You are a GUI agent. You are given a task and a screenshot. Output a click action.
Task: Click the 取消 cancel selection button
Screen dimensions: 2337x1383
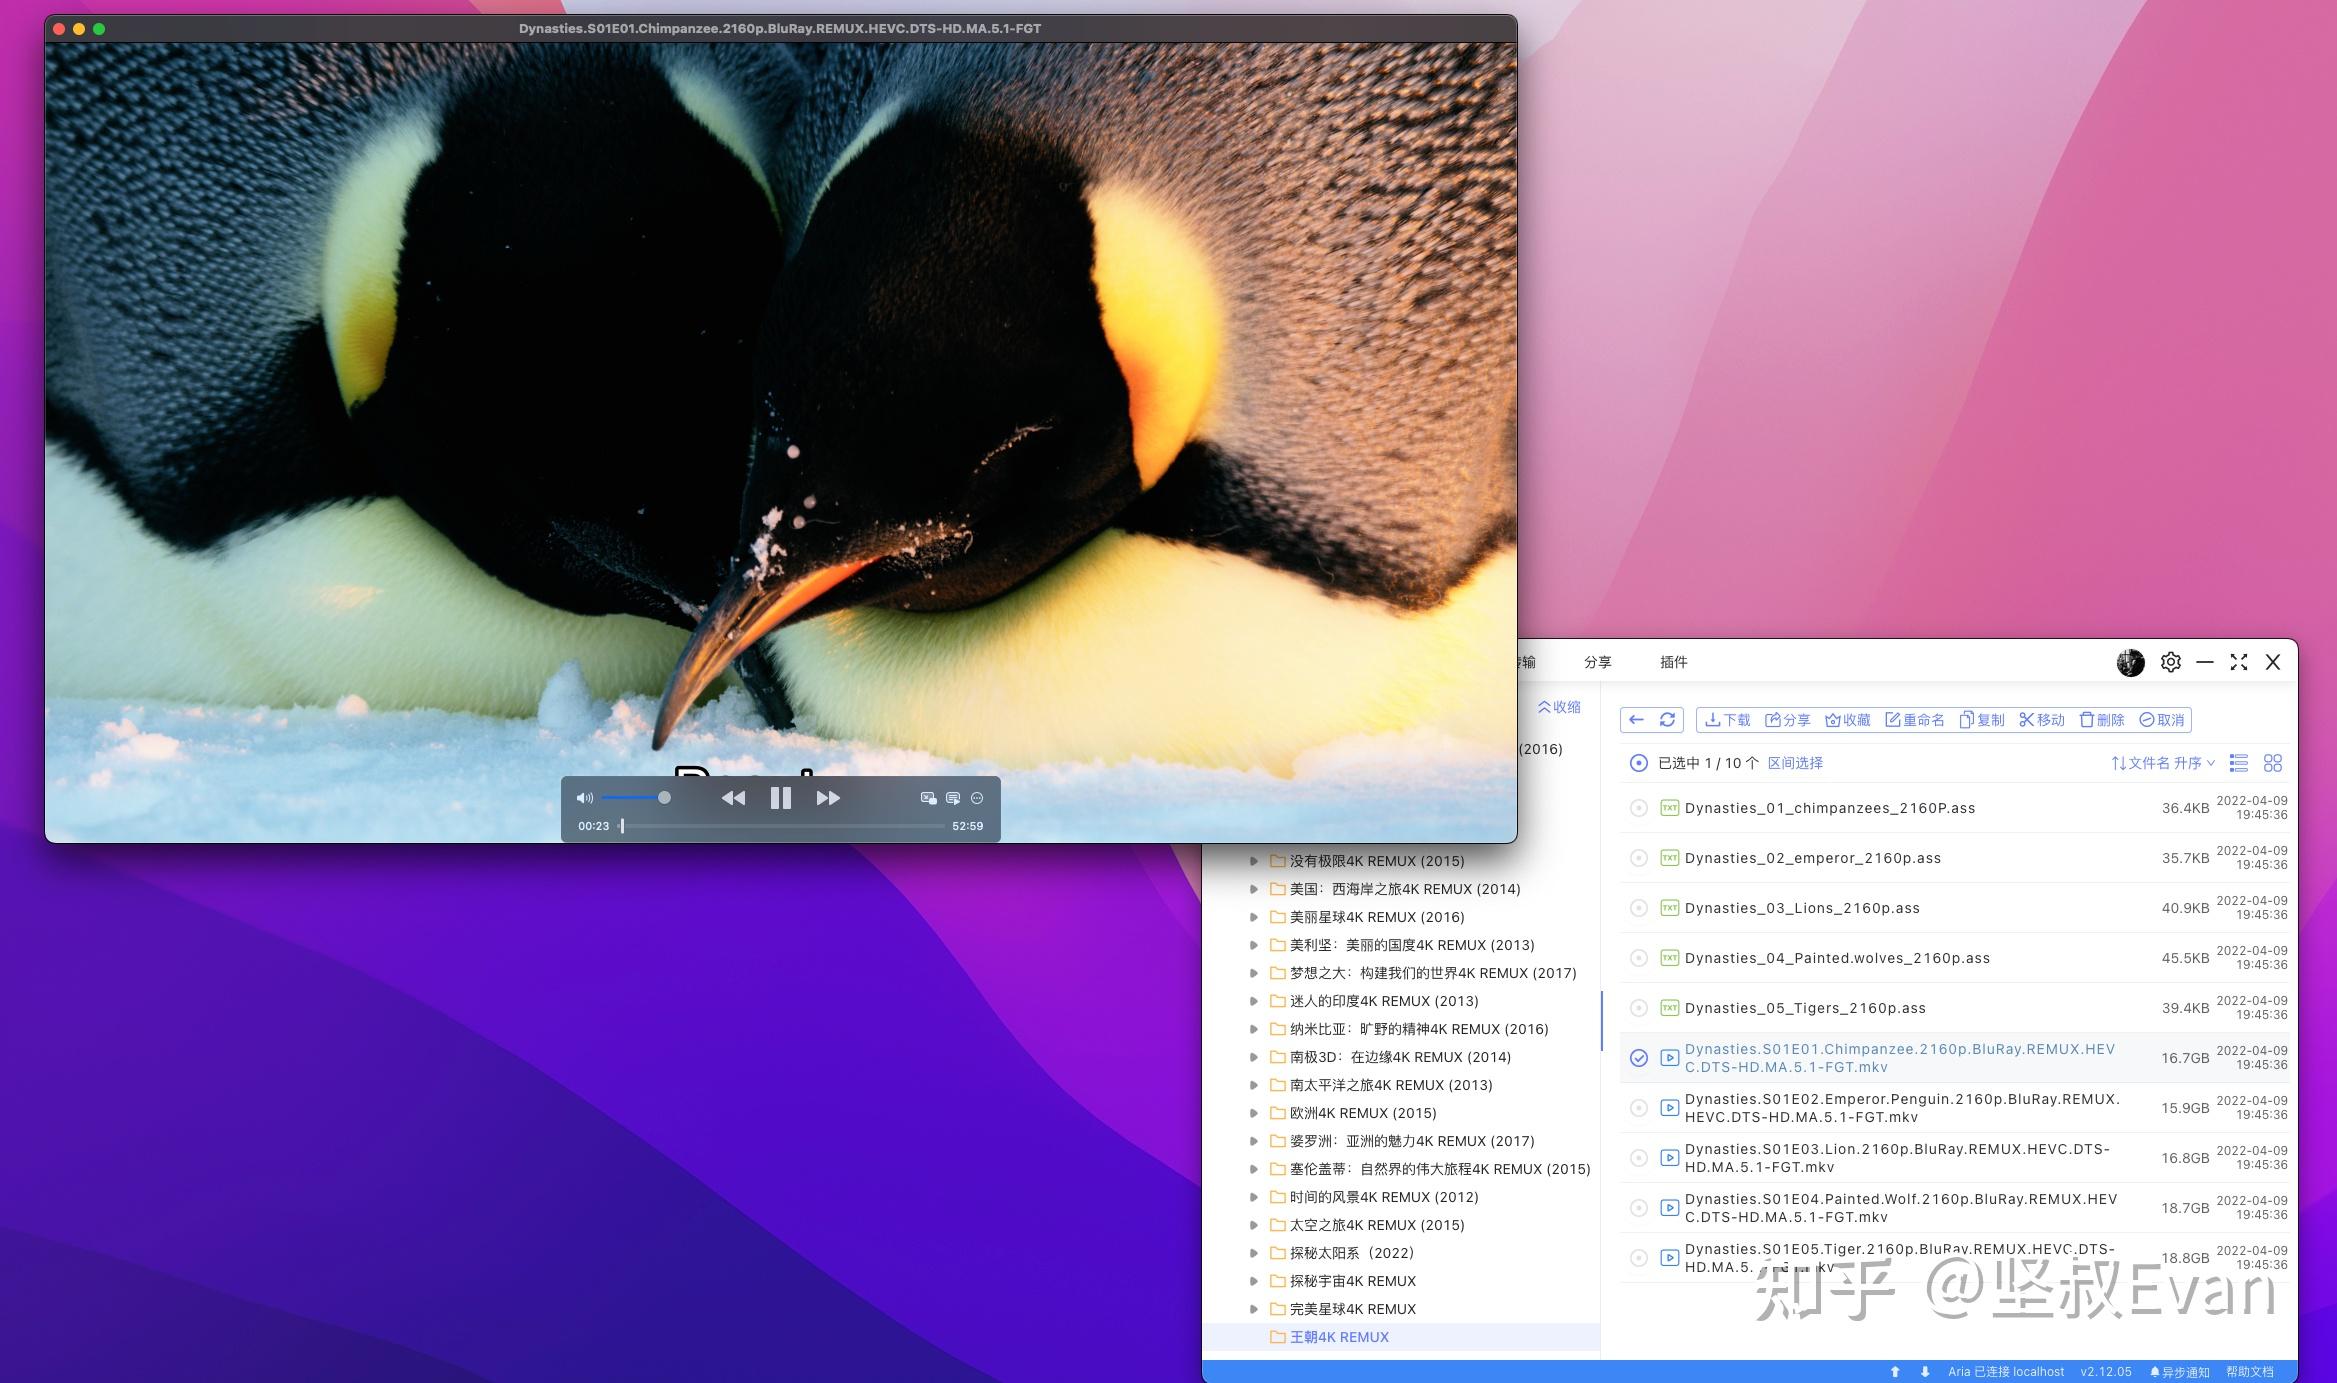(2162, 720)
